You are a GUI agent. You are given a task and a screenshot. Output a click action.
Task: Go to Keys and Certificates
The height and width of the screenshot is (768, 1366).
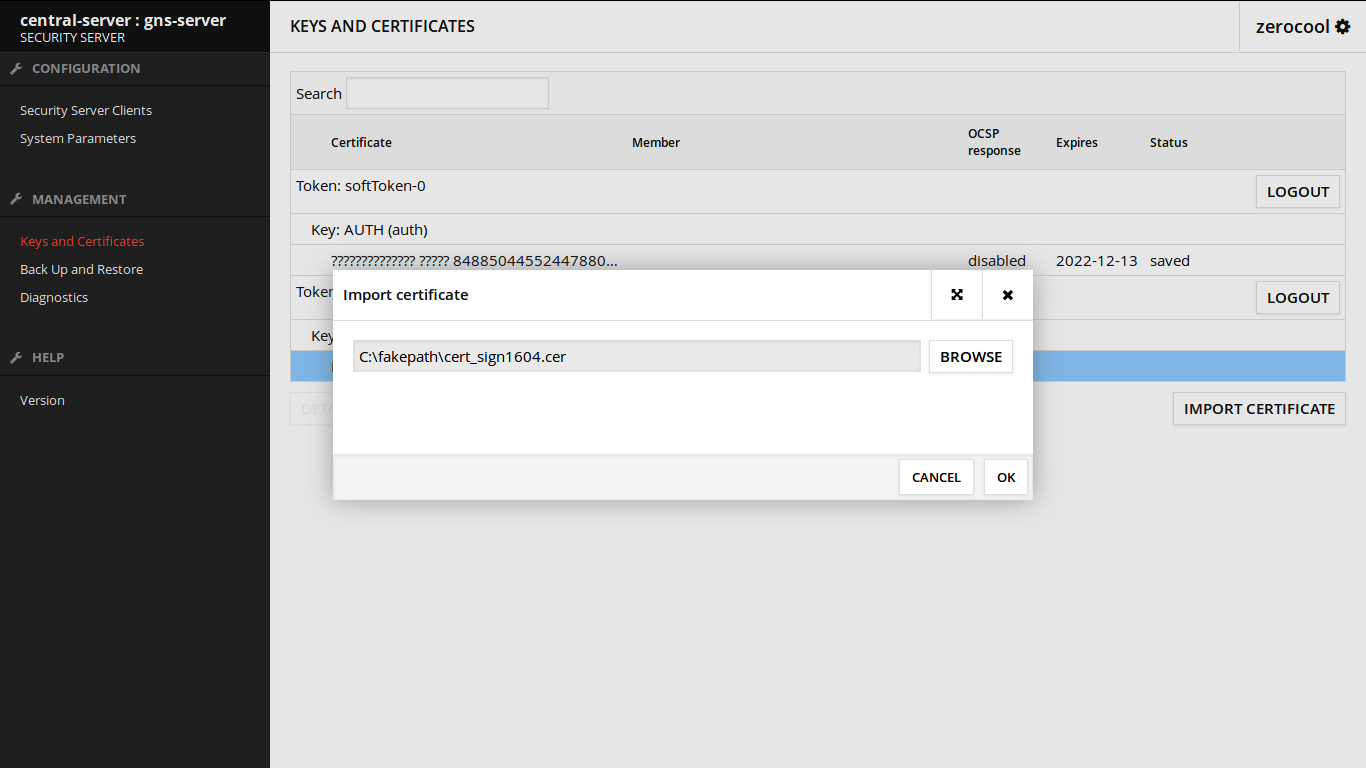82,242
